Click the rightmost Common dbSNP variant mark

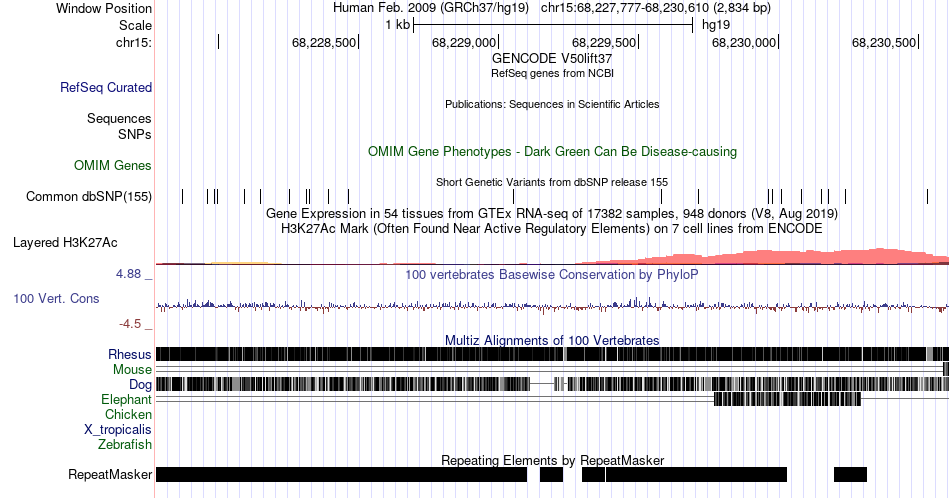[x=927, y=196]
